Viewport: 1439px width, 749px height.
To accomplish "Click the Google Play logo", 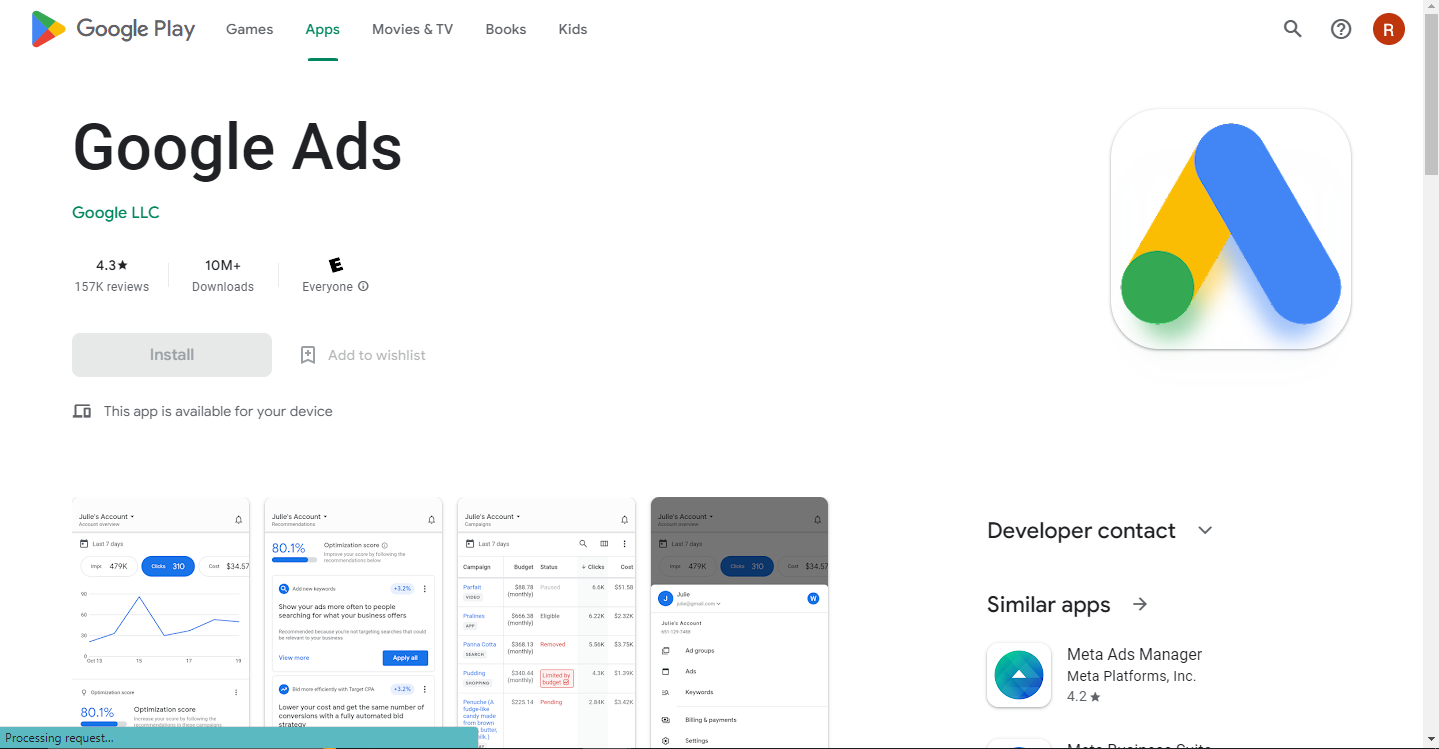I will tap(113, 29).
